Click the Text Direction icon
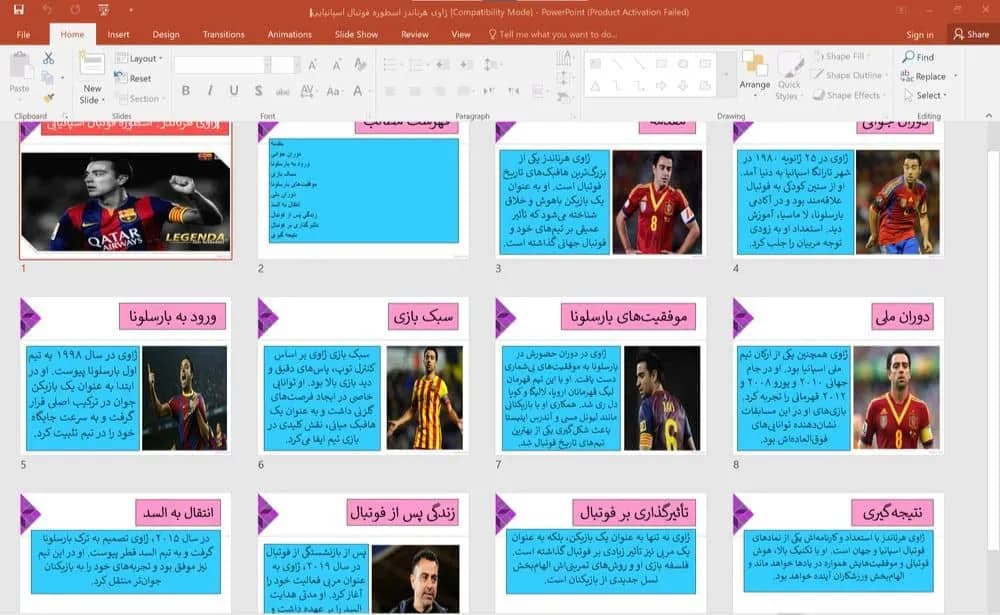The image size is (1000, 615). (564, 58)
